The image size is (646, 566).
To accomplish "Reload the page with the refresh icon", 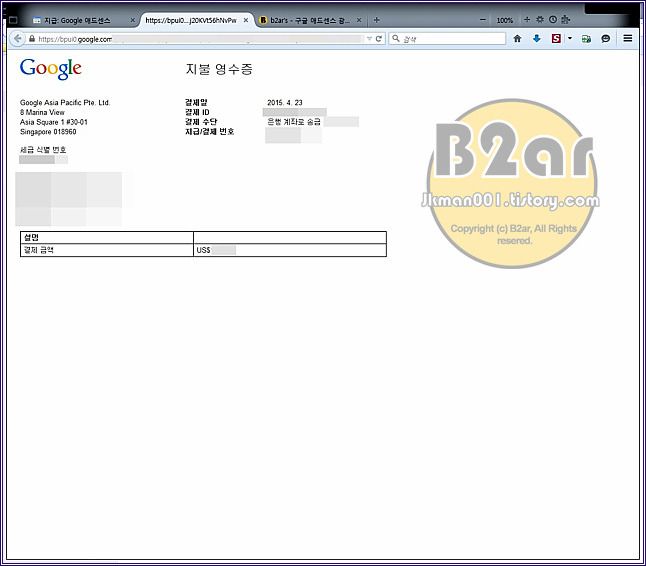I will (379, 39).
